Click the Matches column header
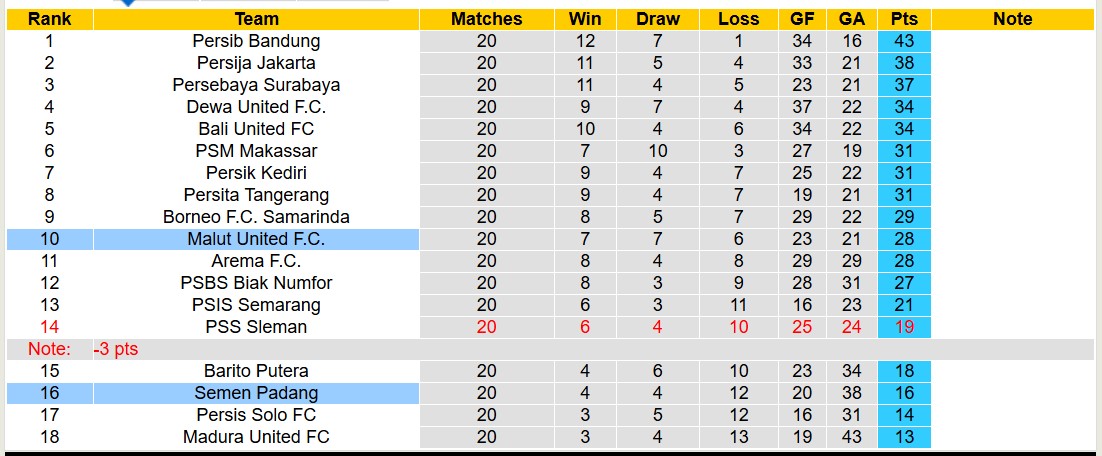The height and width of the screenshot is (456, 1102). [486, 19]
